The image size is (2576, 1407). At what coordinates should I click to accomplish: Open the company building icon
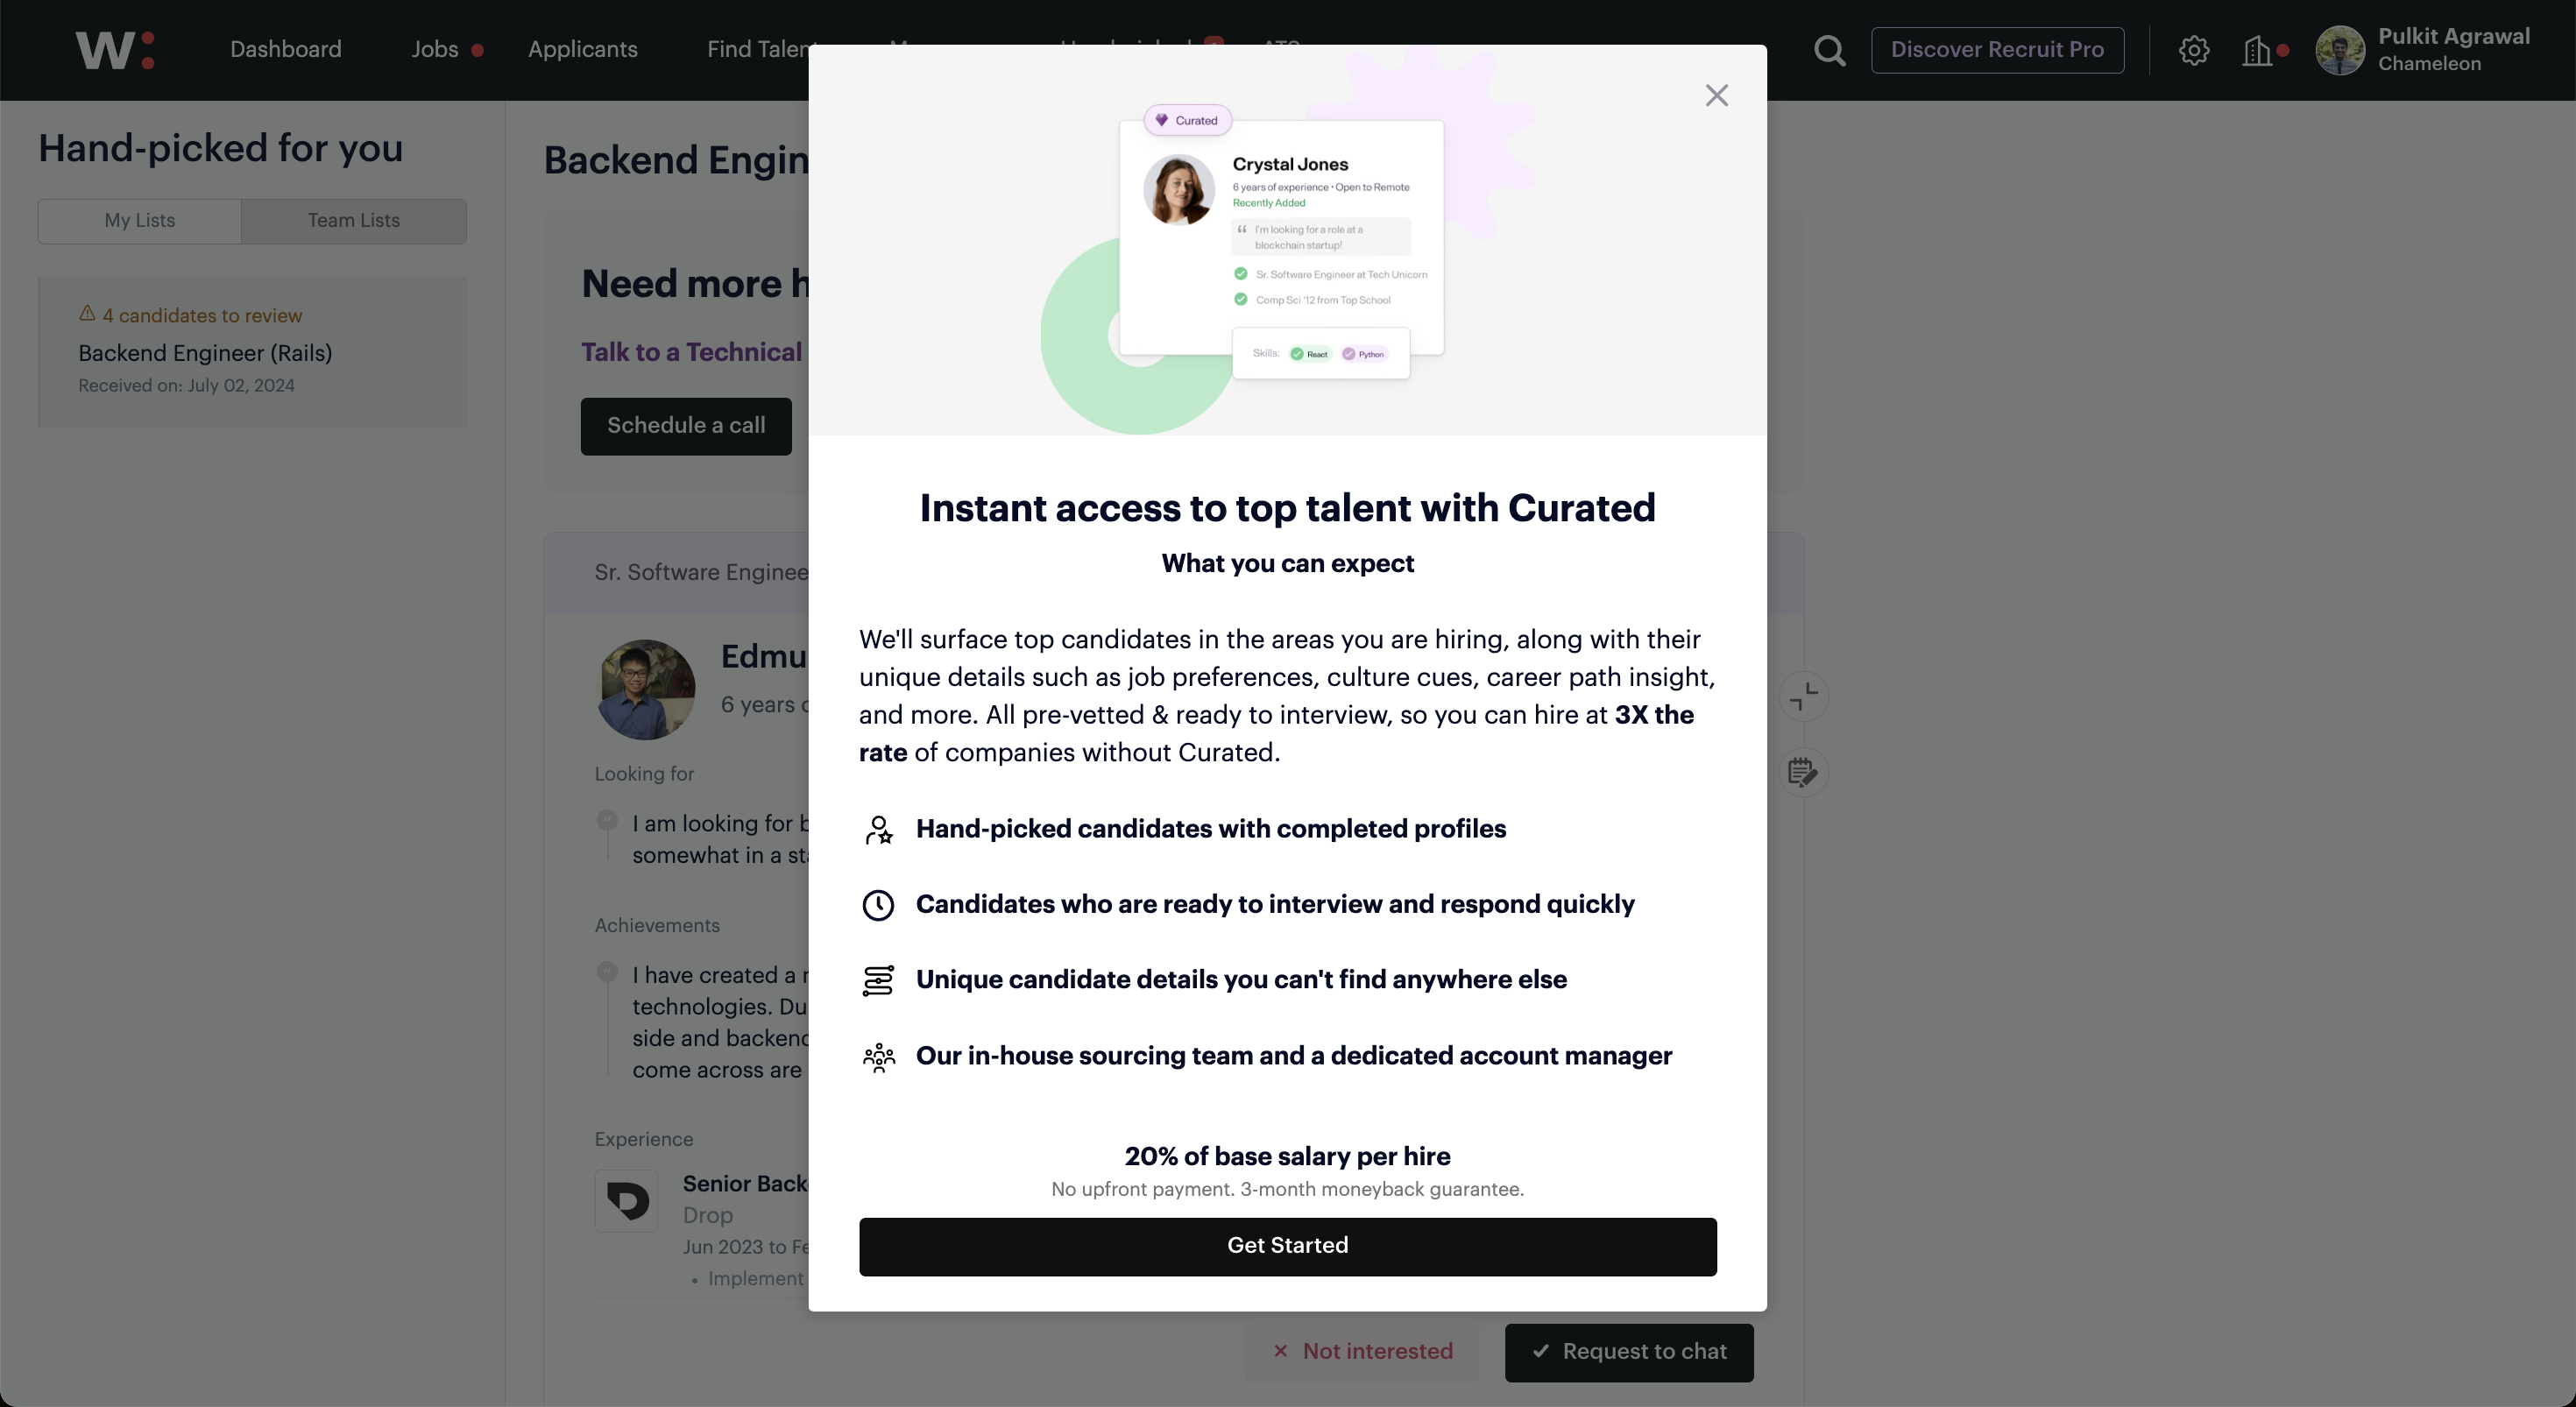pyautogui.click(x=2256, y=50)
